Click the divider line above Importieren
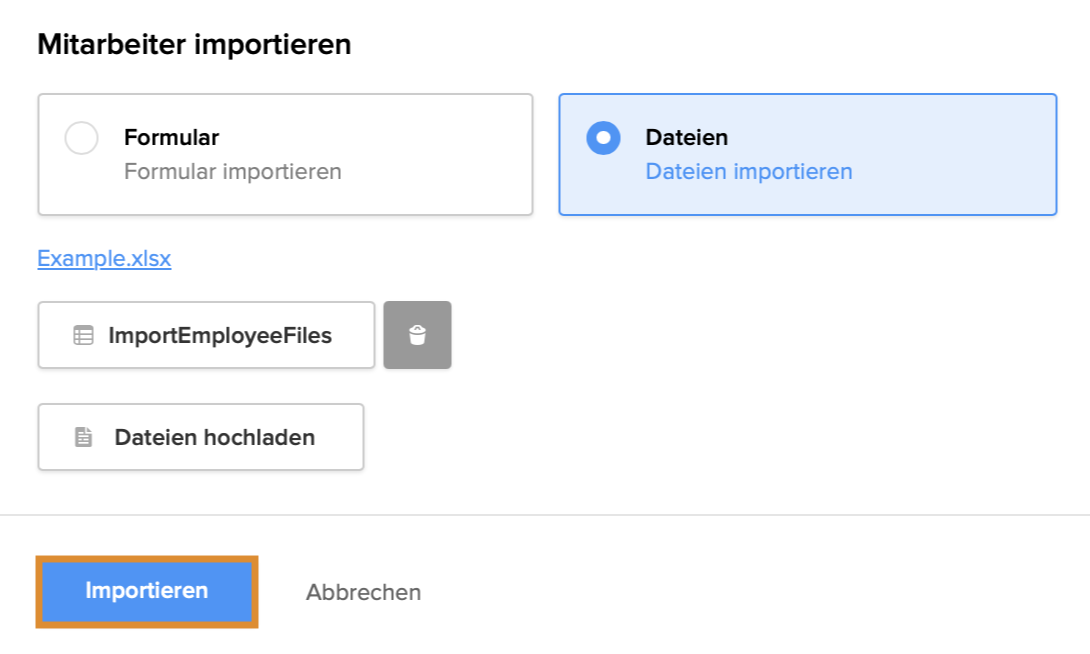Viewport: 1090px width, 654px height. coord(545,515)
